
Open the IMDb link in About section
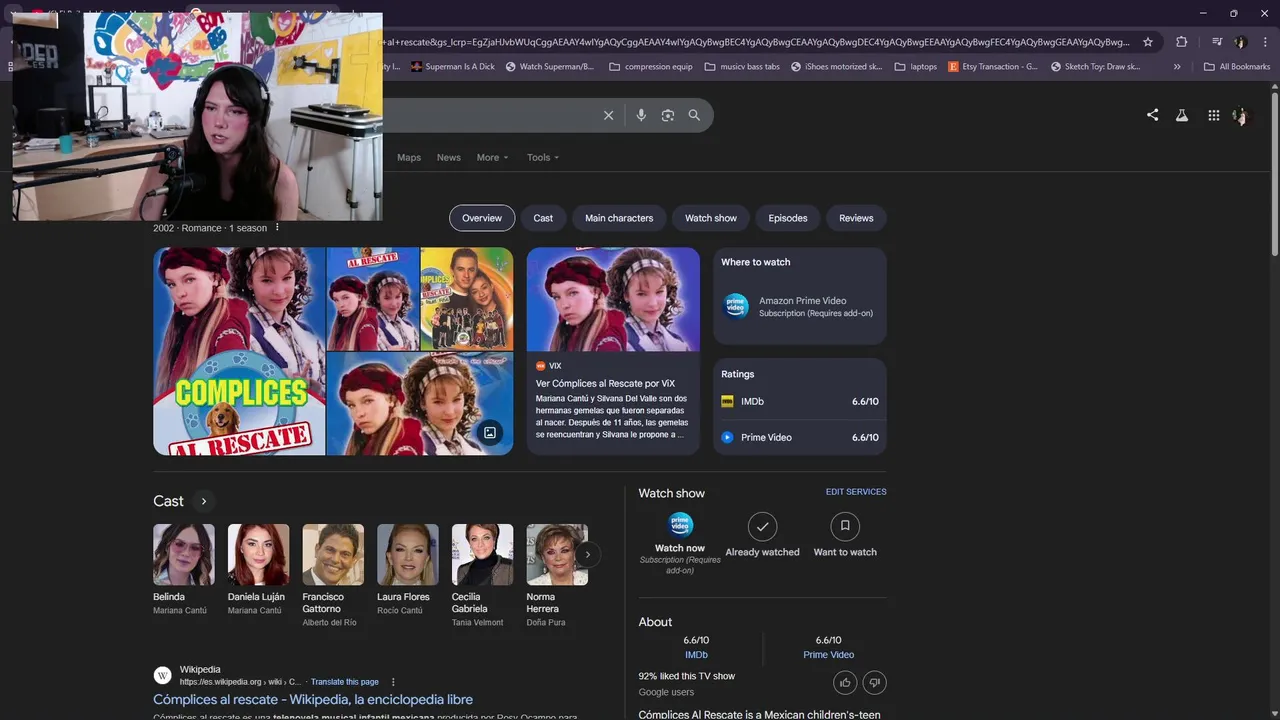pos(696,655)
